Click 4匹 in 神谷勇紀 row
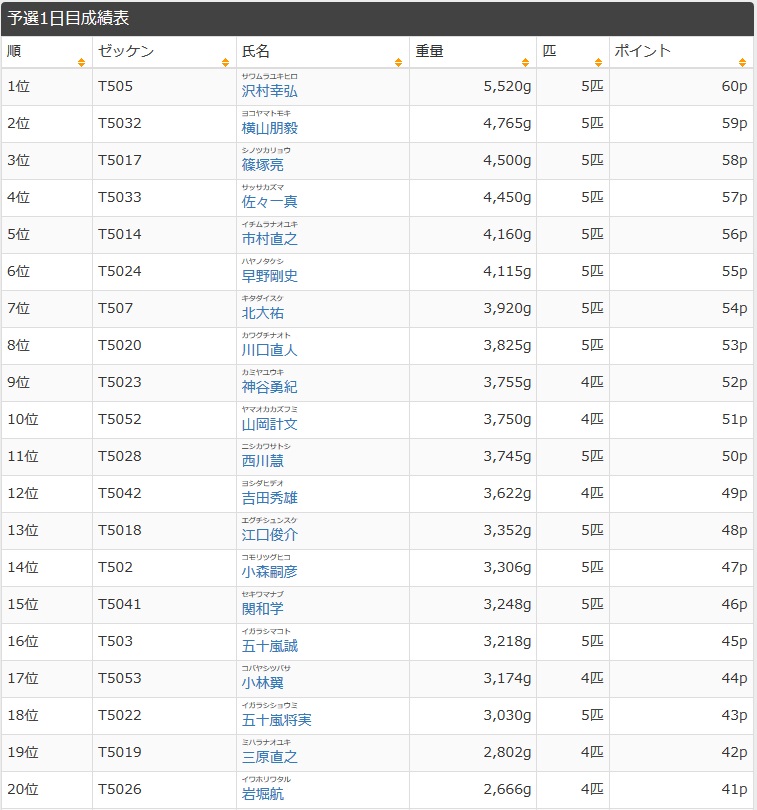 [592, 382]
